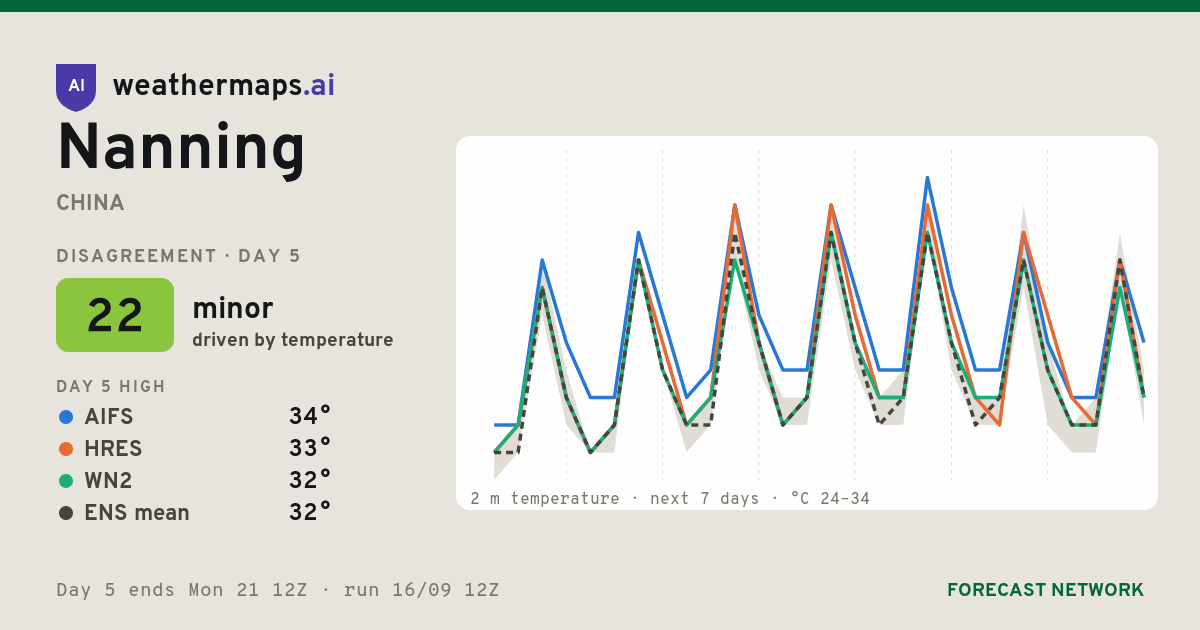1200x630 pixels.
Task: Select the HRES 33° high value
Action: (x=310, y=448)
